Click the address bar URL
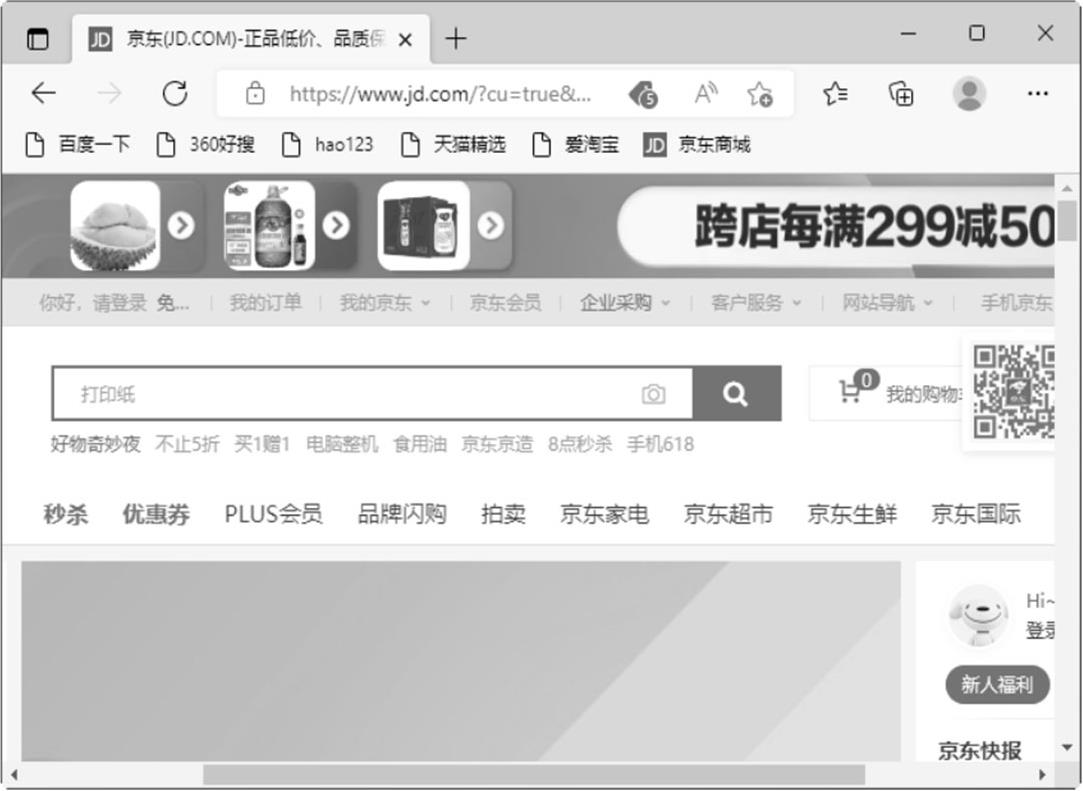The width and height of the screenshot is (1083, 791). 440,94
